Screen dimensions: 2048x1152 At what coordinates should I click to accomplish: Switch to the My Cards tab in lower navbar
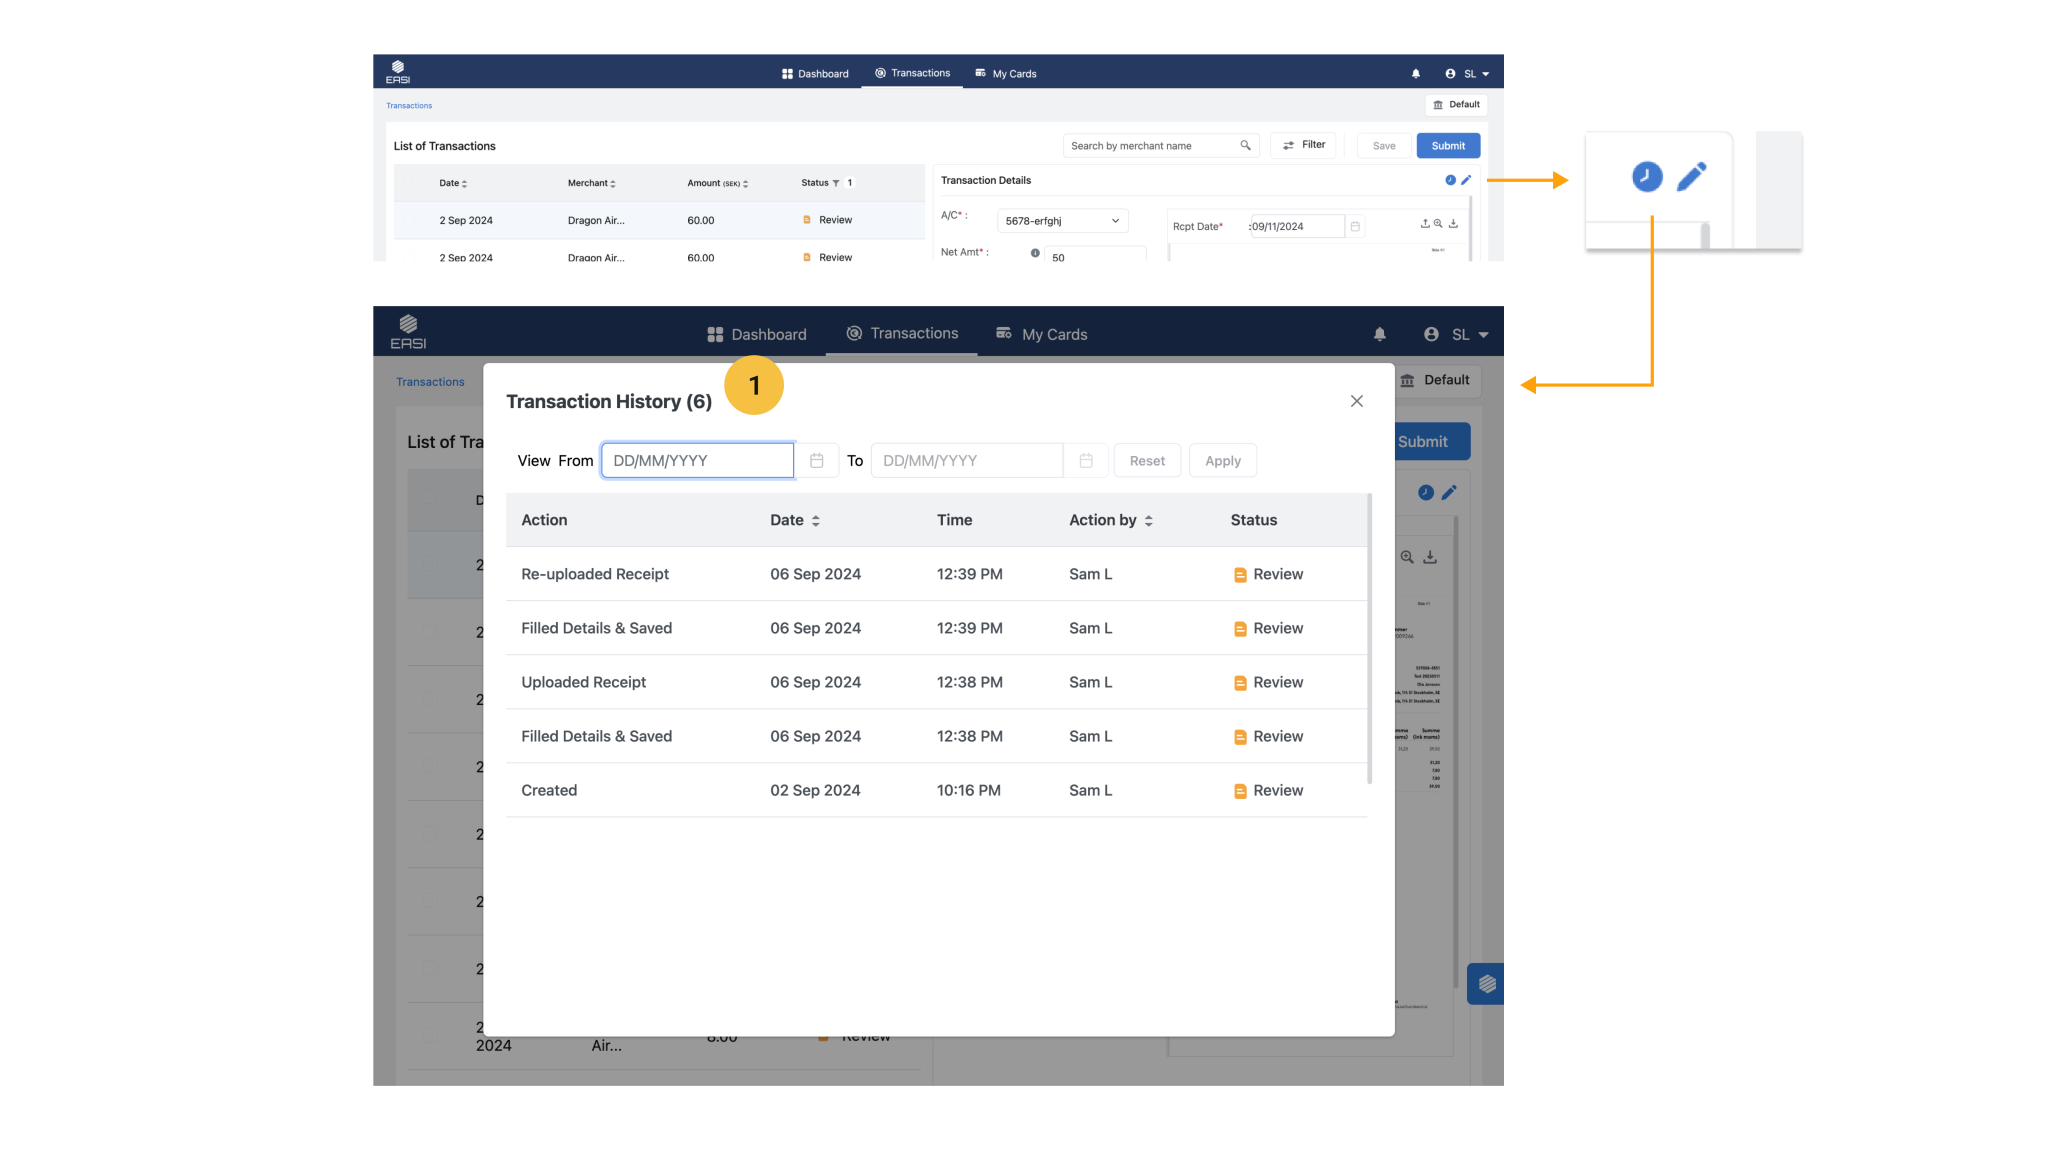[1042, 335]
